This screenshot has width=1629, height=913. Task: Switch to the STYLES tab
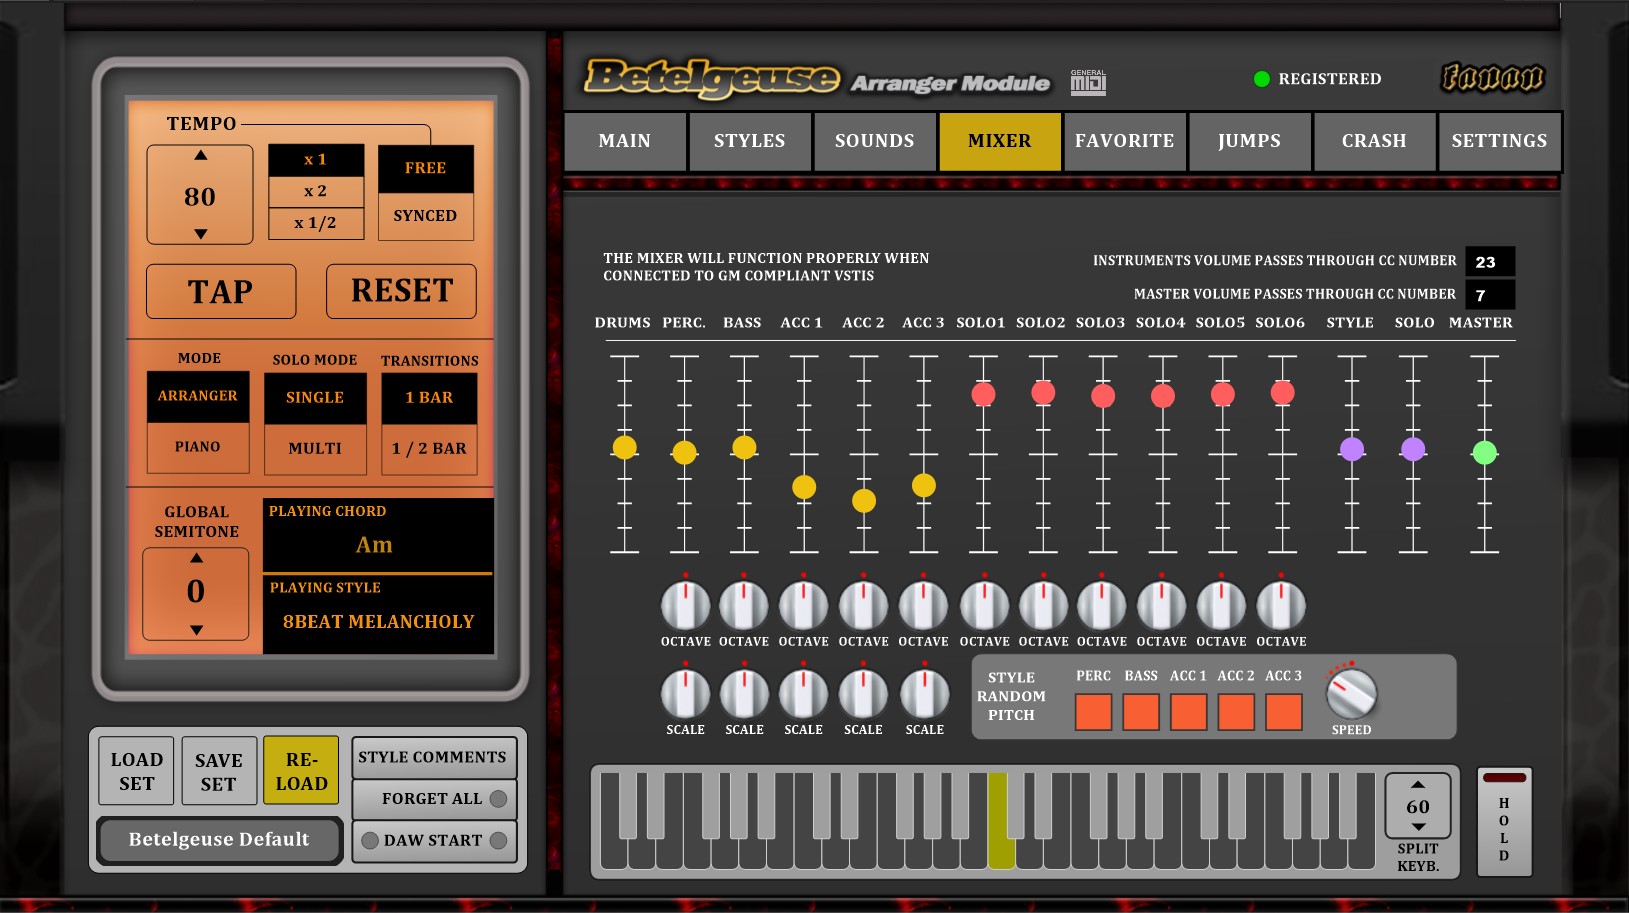coord(749,141)
